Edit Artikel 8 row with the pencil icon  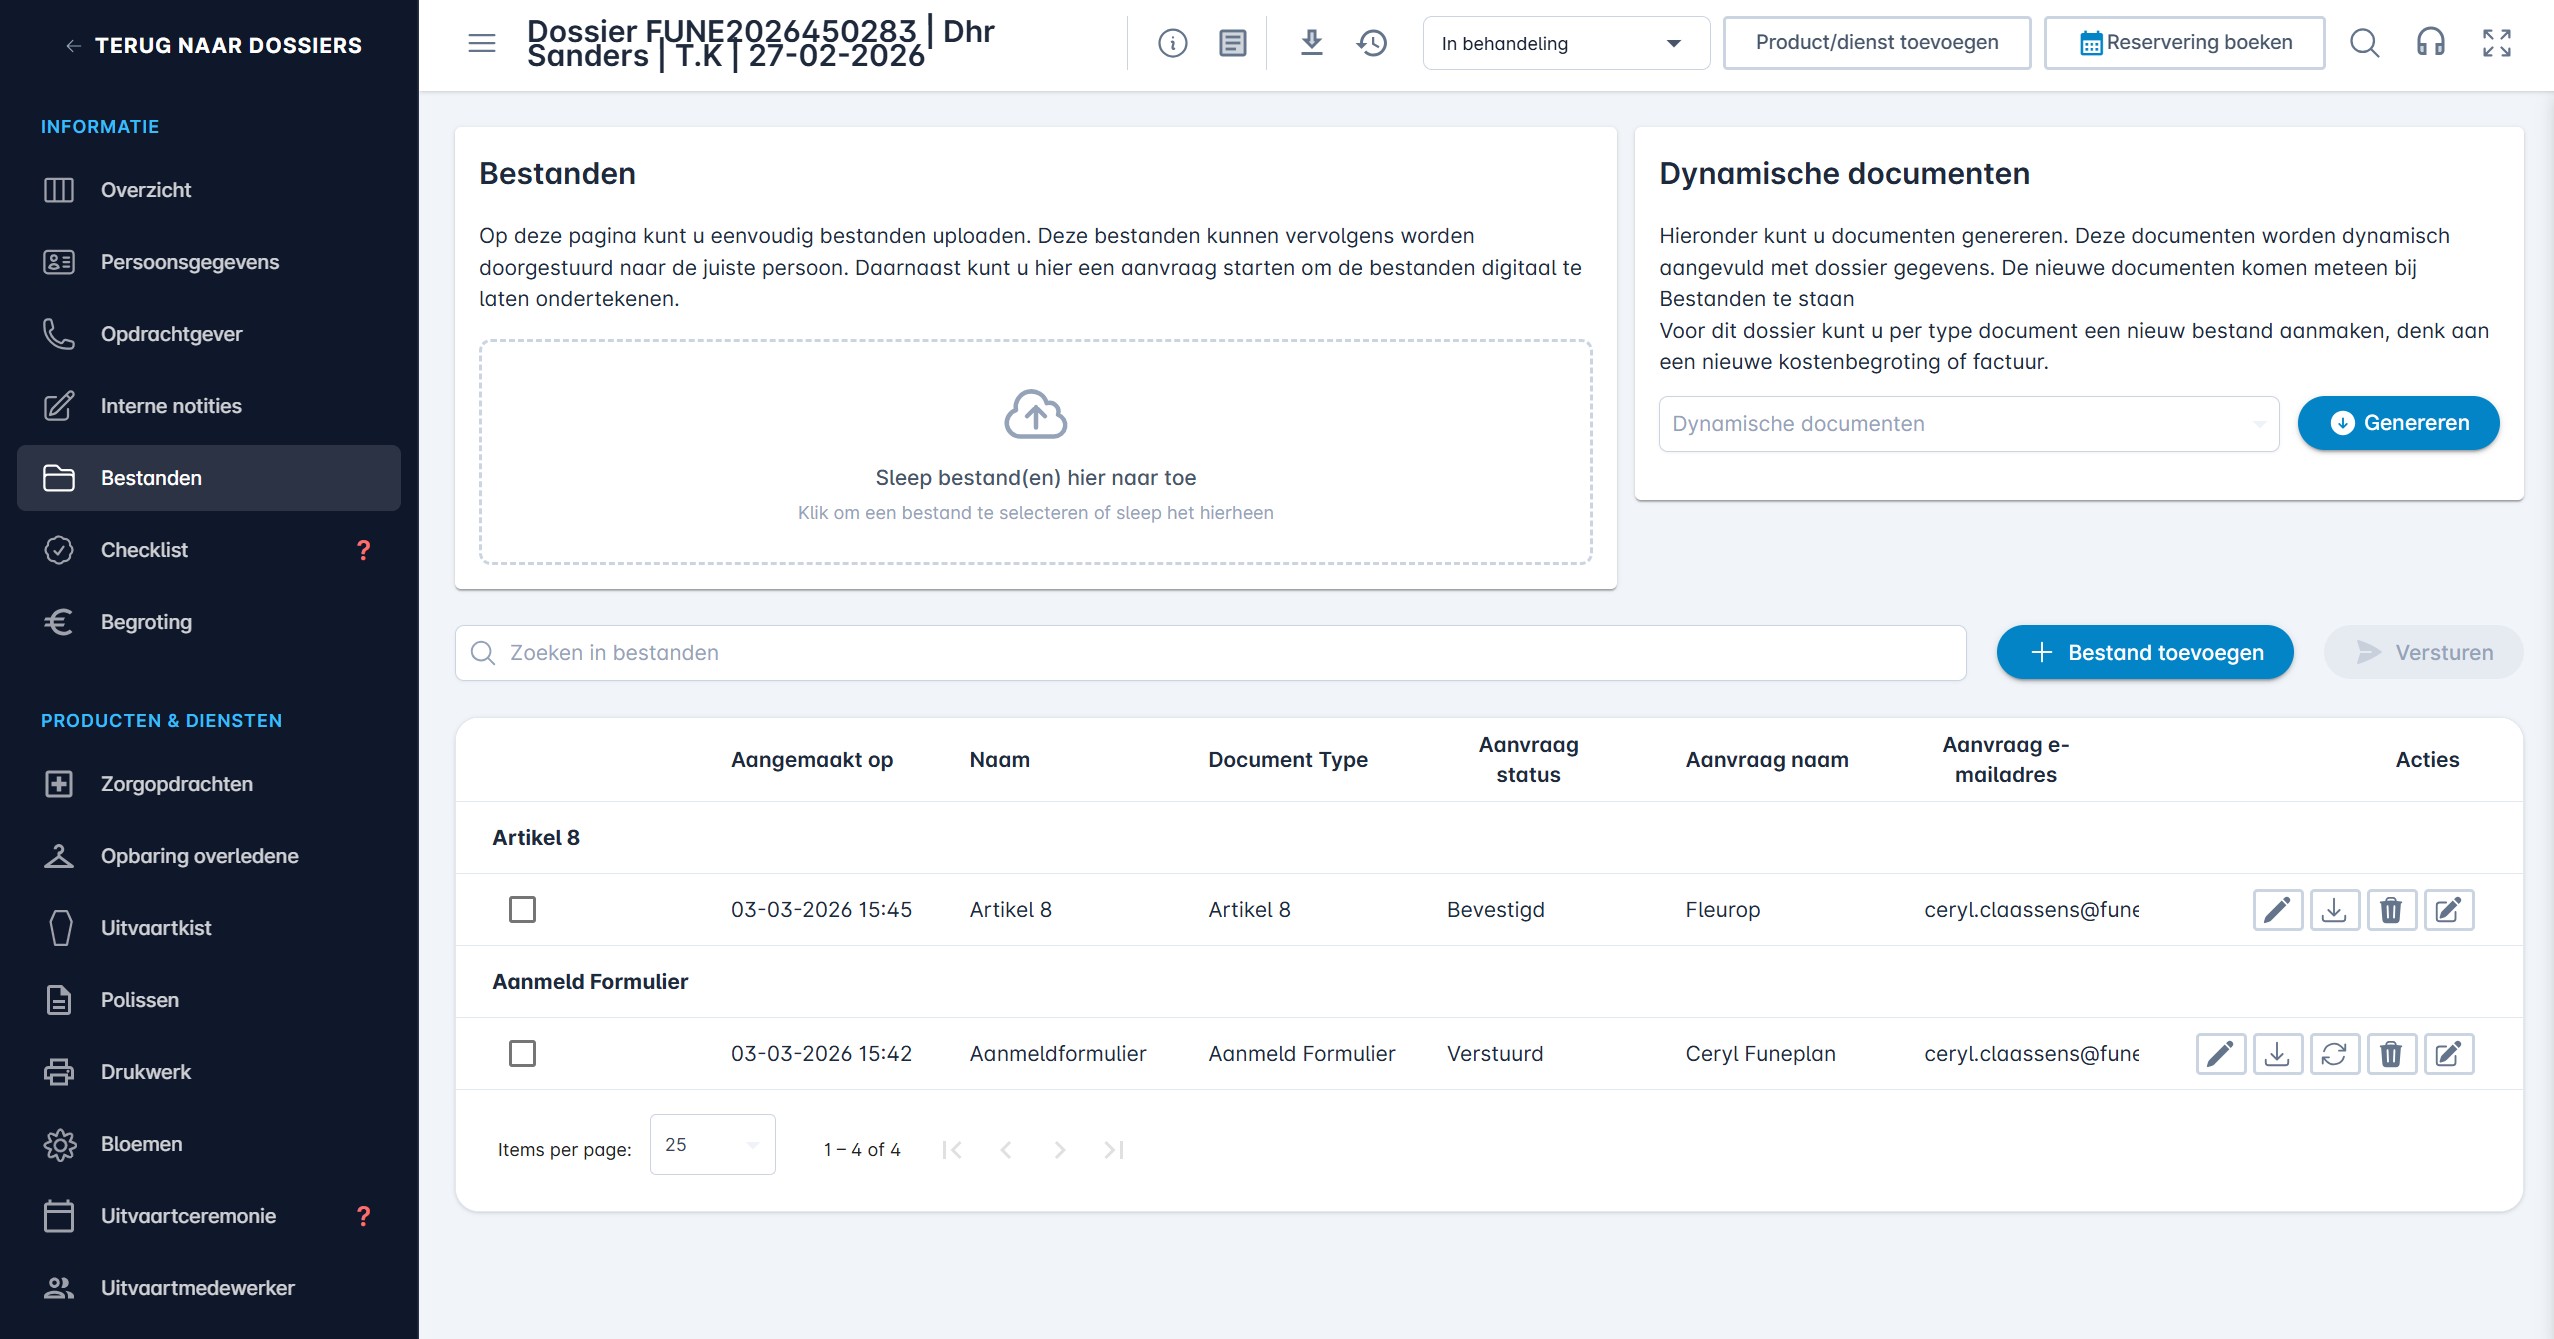[2277, 910]
